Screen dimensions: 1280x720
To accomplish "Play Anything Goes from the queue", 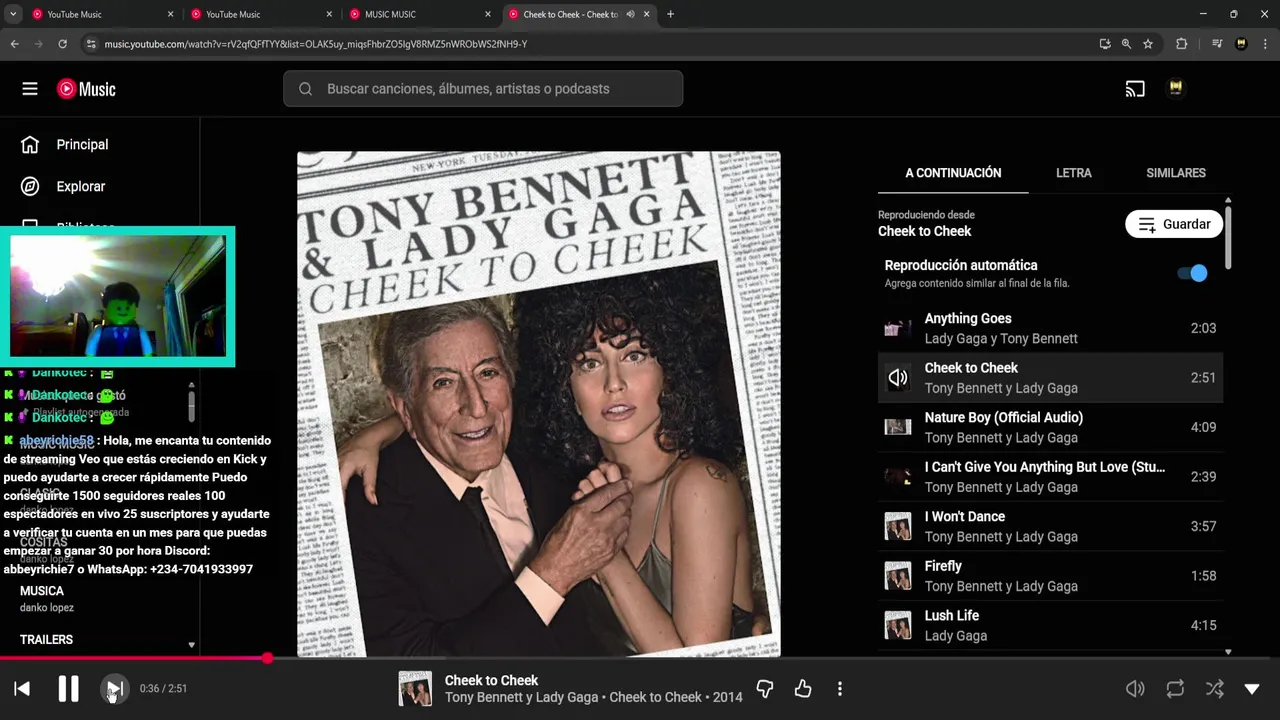I will [x=1050, y=328].
